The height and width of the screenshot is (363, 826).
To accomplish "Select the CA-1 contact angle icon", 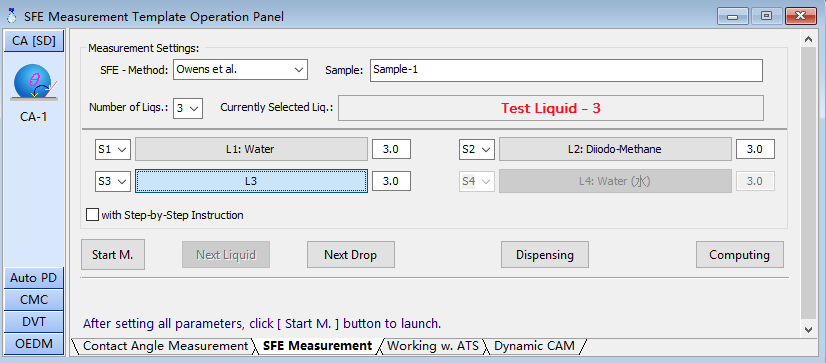I will tap(35, 84).
